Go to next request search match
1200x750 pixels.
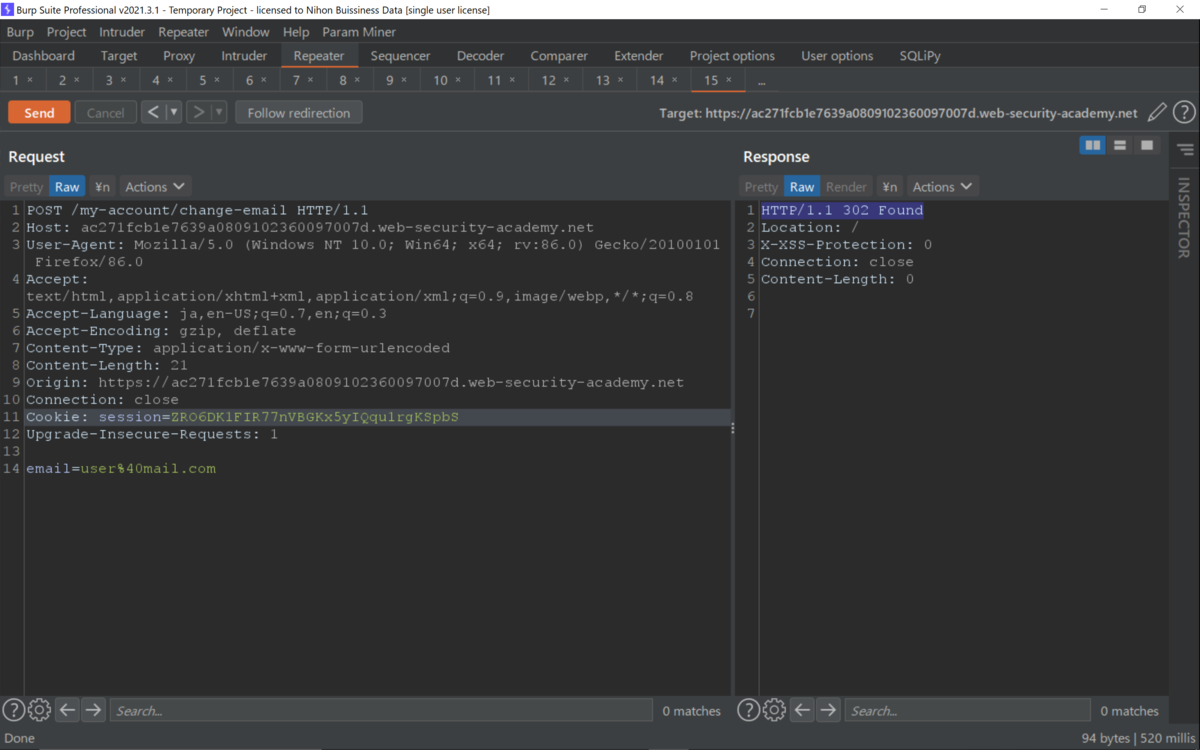[93, 710]
